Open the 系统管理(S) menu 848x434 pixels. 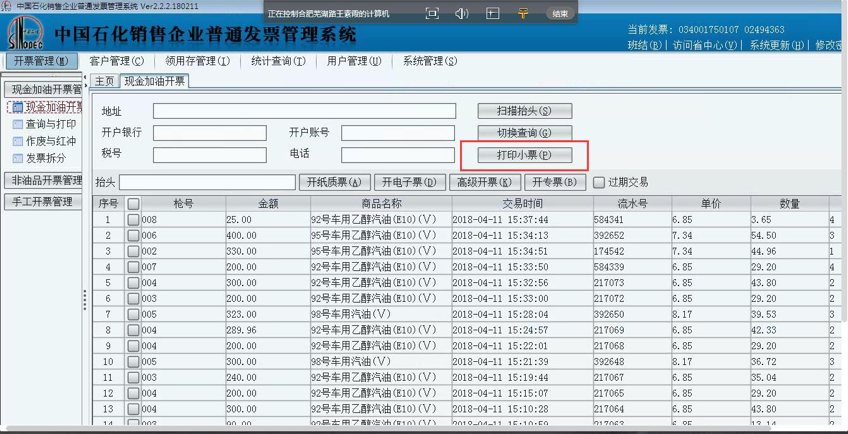tap(429, 61)
